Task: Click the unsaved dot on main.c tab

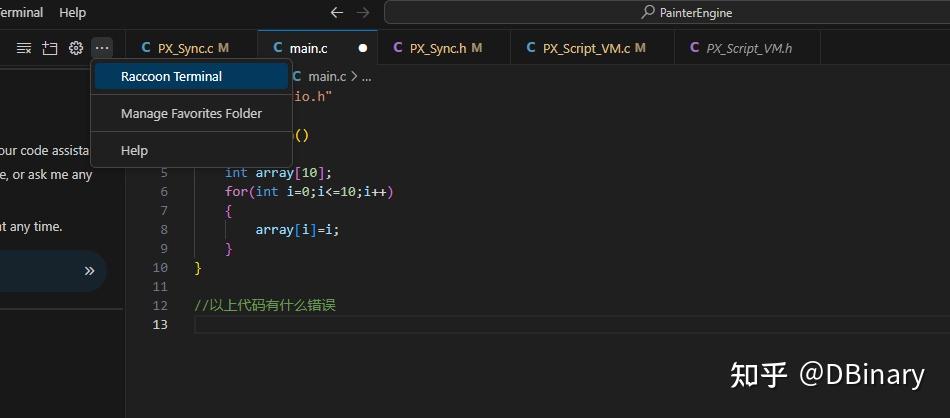Action: click(362, 48)
